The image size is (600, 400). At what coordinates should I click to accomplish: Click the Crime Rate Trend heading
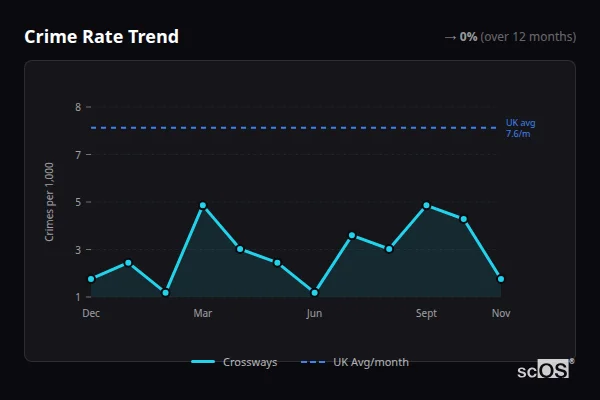coord(101,37)
